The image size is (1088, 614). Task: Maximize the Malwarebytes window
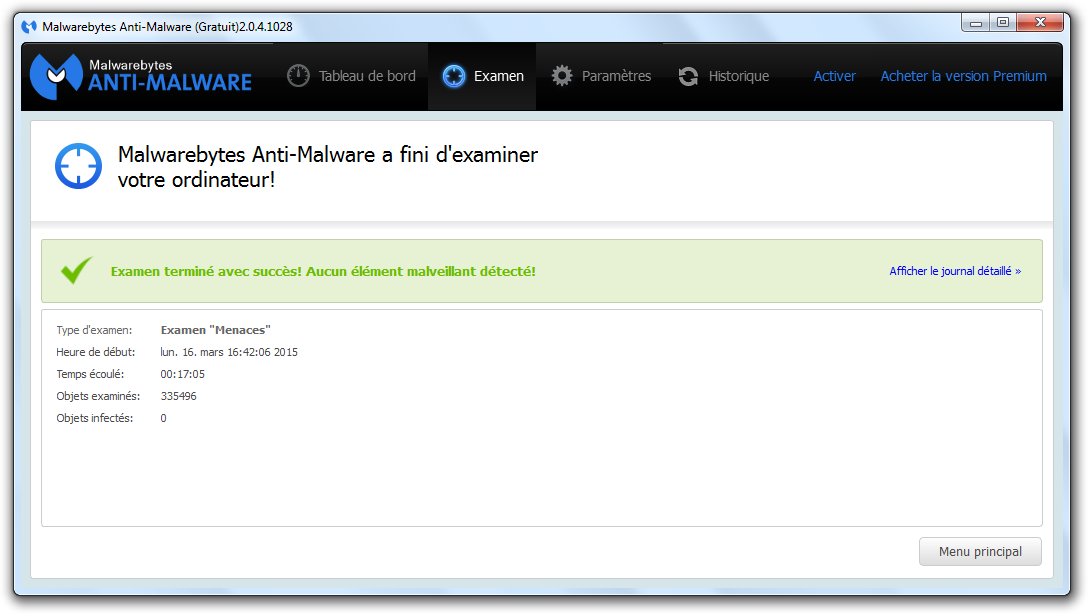pyautogui.click(x=1003, y=23)
